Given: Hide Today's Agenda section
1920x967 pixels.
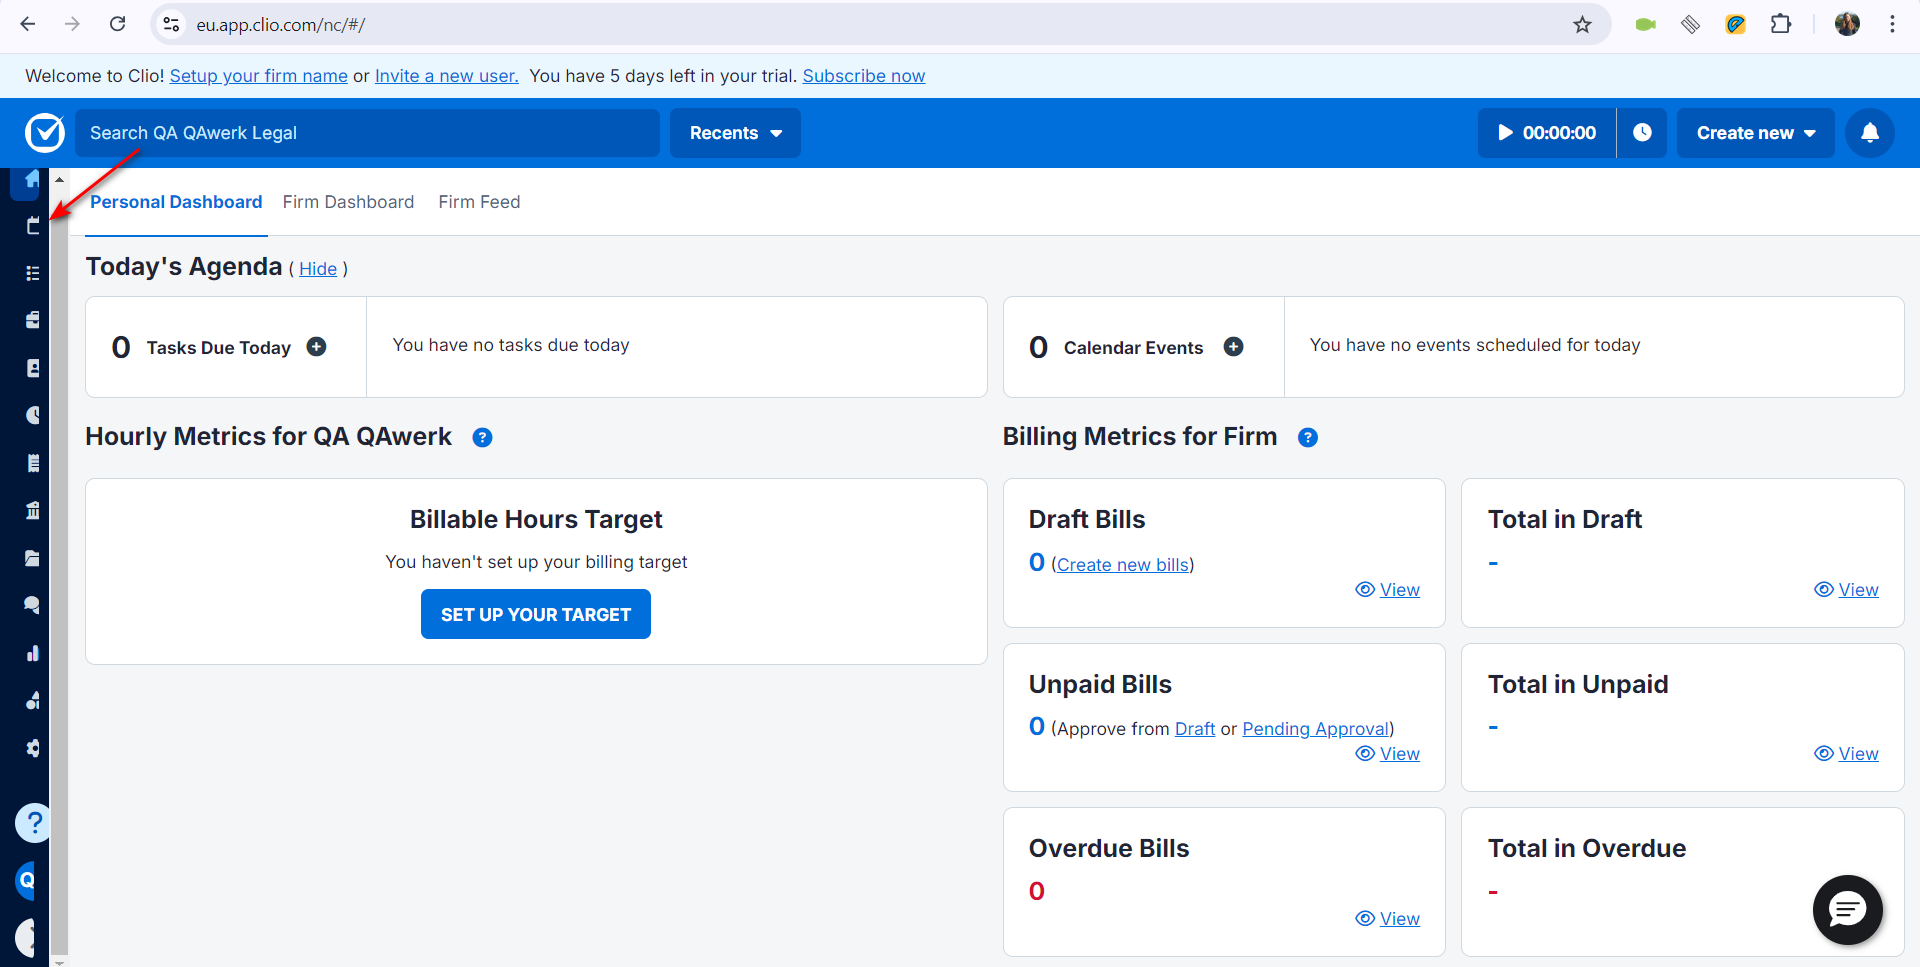Looking at the screenshot, I should (x=318, y=269).
